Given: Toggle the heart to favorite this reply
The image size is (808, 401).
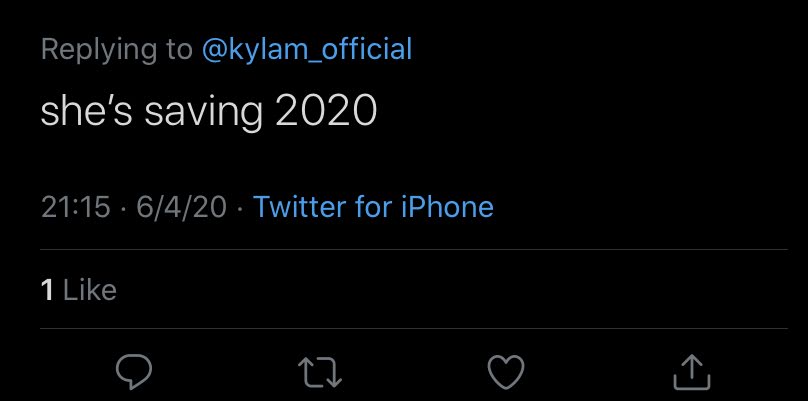Looking at the screenshot, I should [x=506, y=371].
